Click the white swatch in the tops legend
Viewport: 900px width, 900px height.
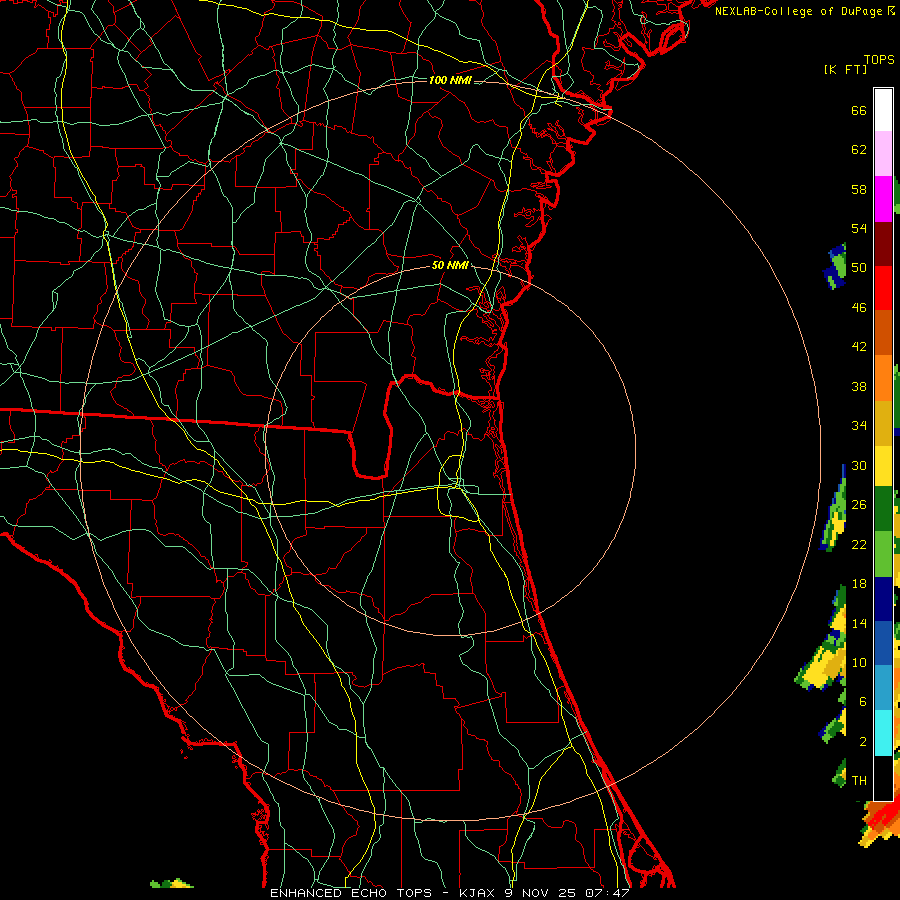tap(883, 110)
